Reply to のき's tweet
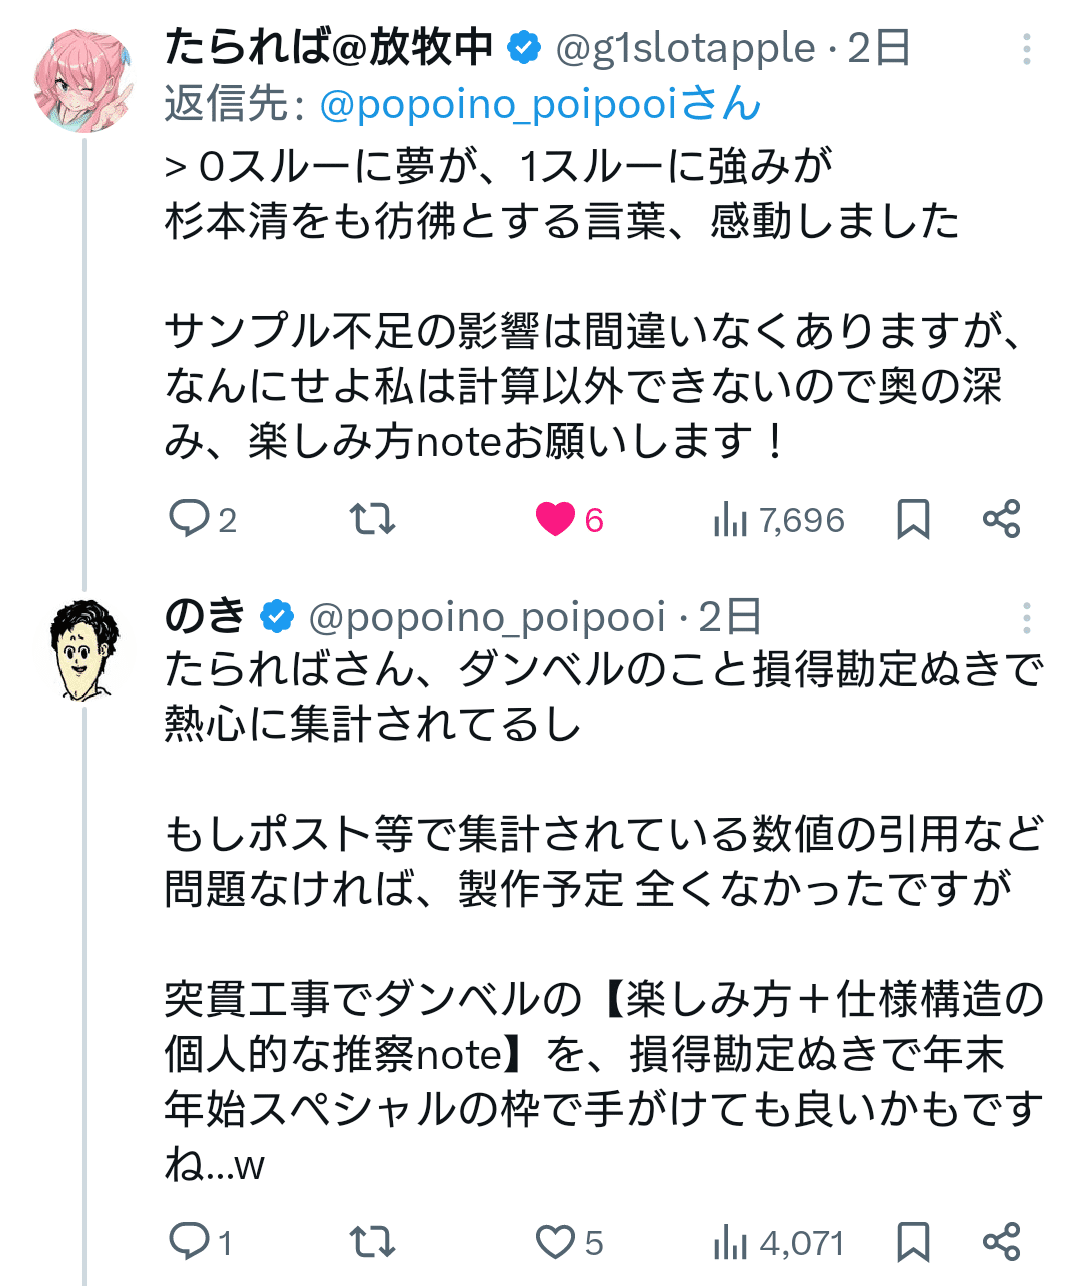The image size is (1080, 1286). 192,1243
